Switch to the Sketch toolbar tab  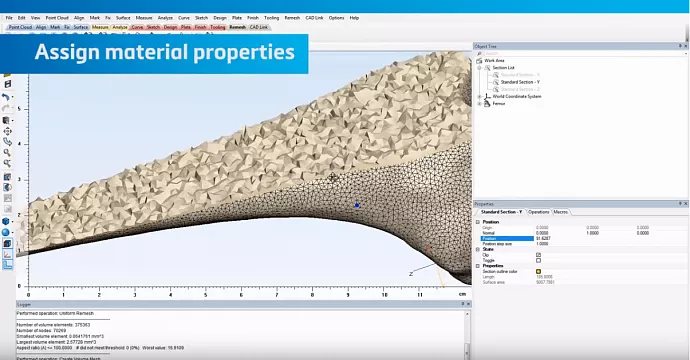coord(153,27)
